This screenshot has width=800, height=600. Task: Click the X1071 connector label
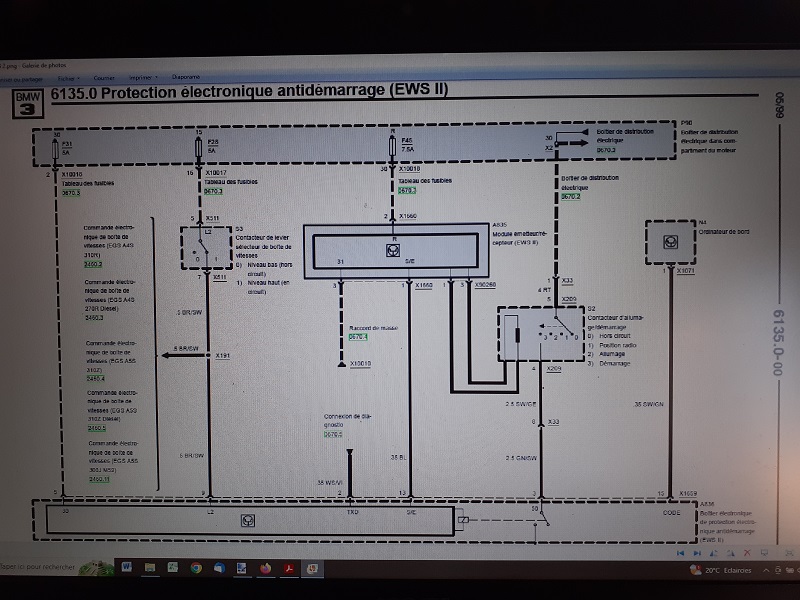tap(685, 271)
